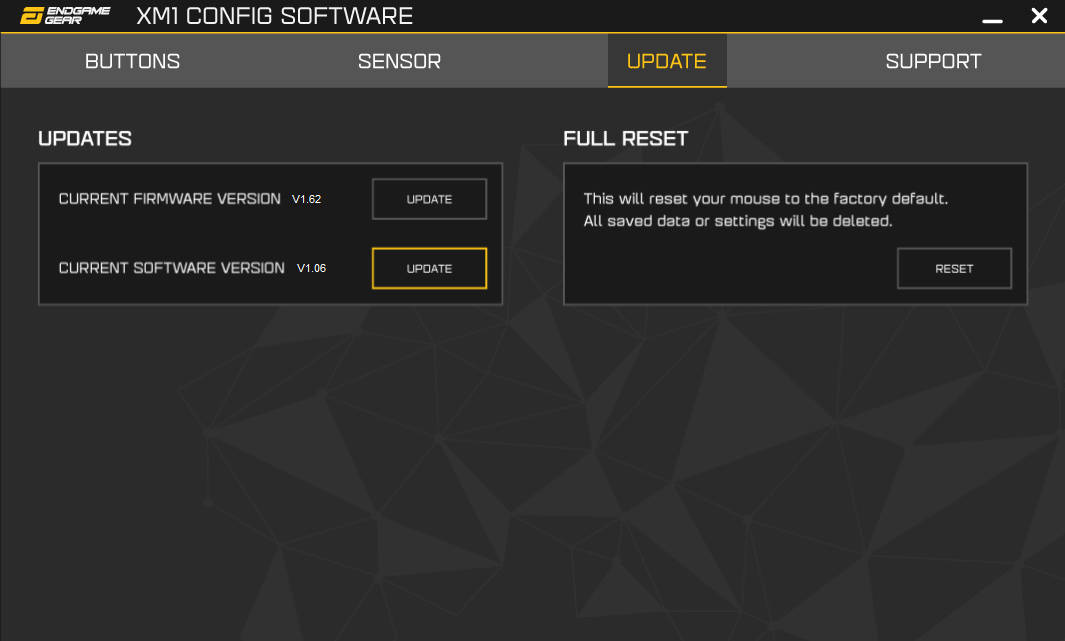Click UPDATE beside current software version
Viewport: 1065px width, 641px height.
pos(429,268)
